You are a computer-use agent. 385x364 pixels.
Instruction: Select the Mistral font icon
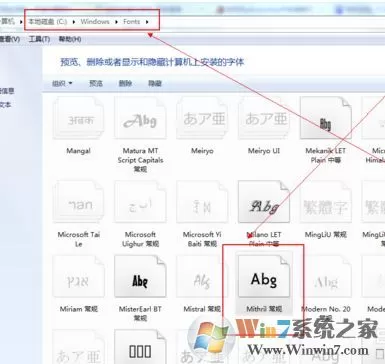(x=202, y=276)
